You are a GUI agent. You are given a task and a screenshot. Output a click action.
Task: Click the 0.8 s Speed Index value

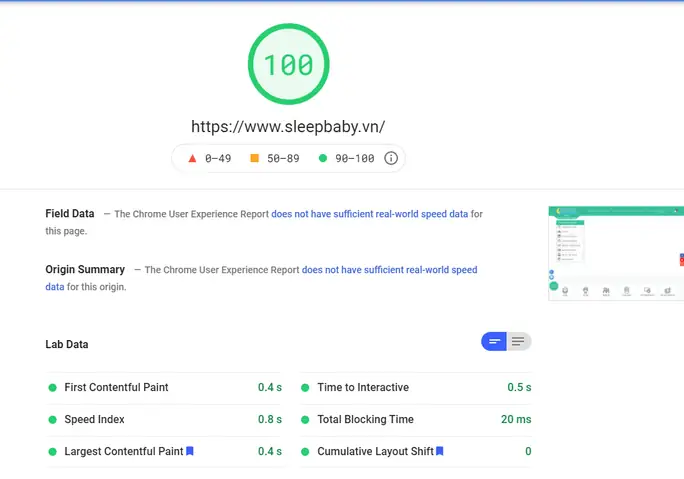pos(270,419)
